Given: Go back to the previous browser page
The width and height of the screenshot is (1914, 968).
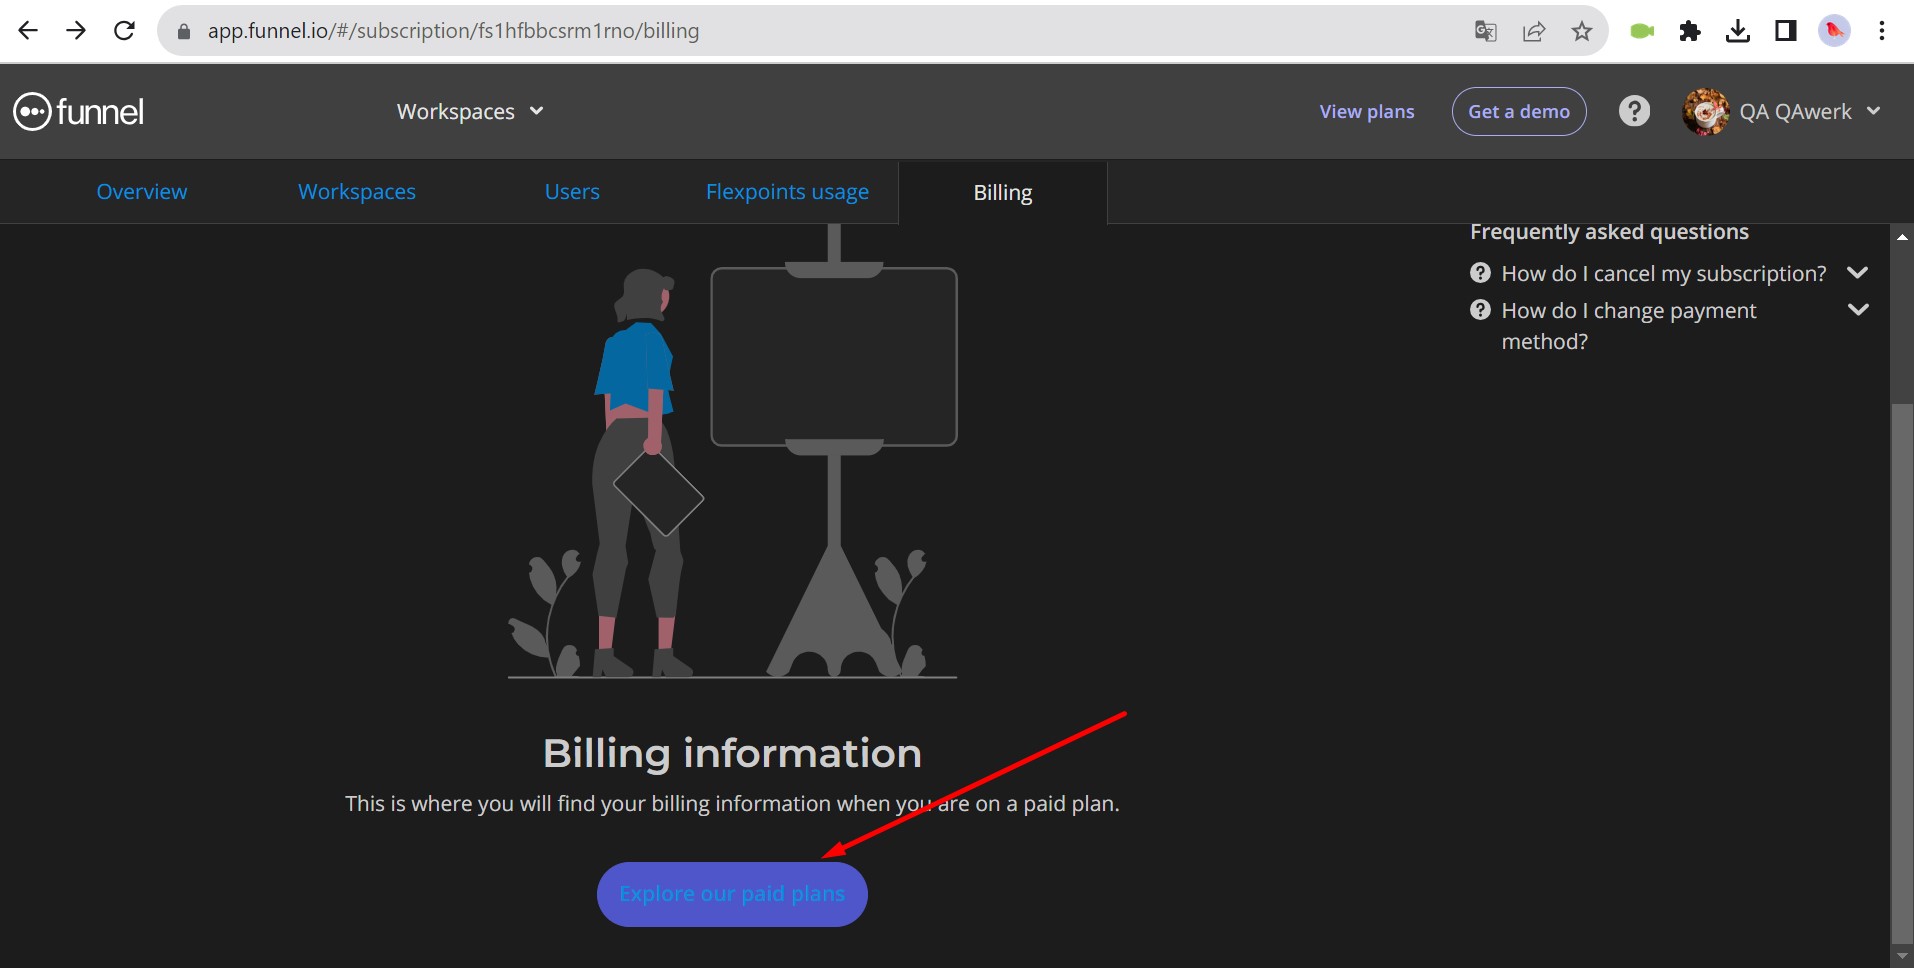Looking at the screenshot, I should [28, 31].
